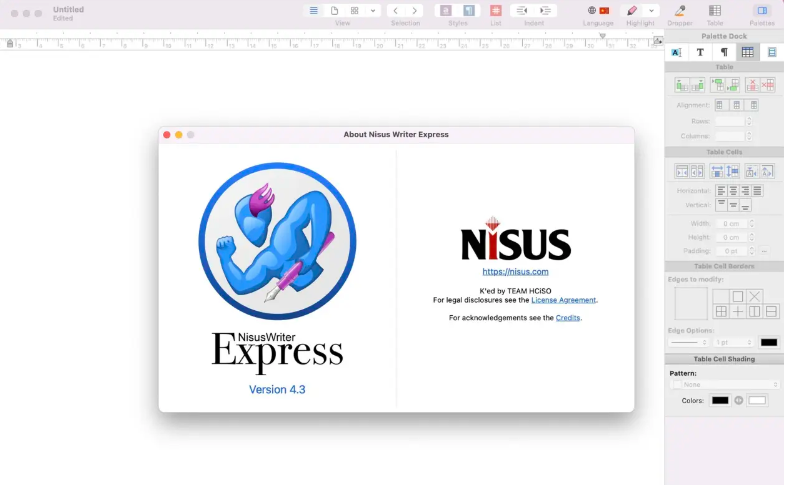Click the List toolbar icon
The width and height of the screenshot is (786, 485).
point(496,11)
